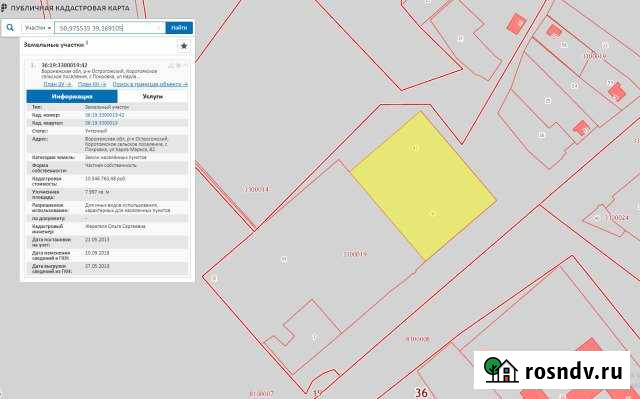The image size is (640, 399).
Task: Open the Поиск в границах объекта link
Action: pyautogui.click(x=150, y=84)
